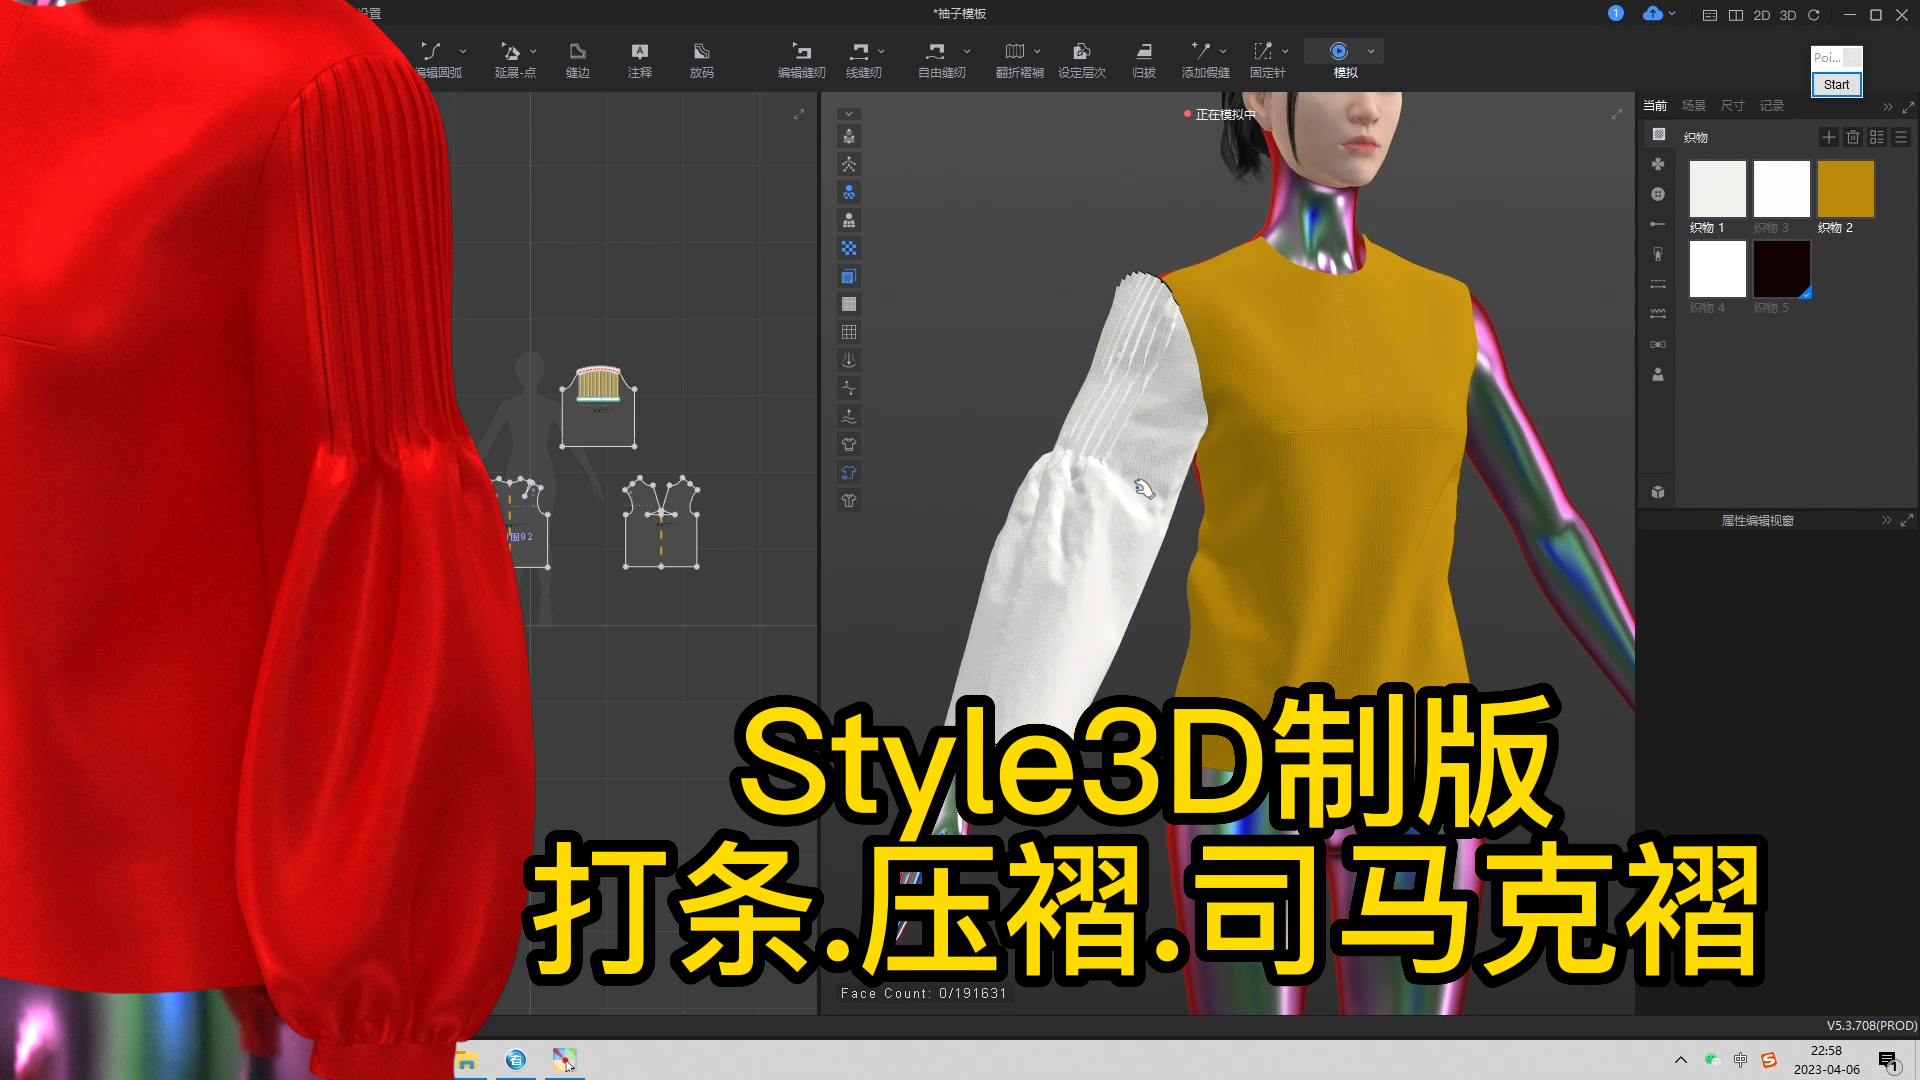Open notification badge showing 1
This screenshot has height=1080, width=1920.
pos(1616,13)
